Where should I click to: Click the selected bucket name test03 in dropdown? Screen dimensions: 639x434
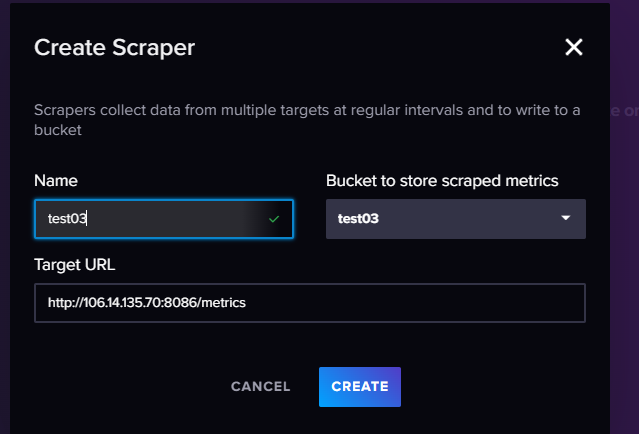357,219
